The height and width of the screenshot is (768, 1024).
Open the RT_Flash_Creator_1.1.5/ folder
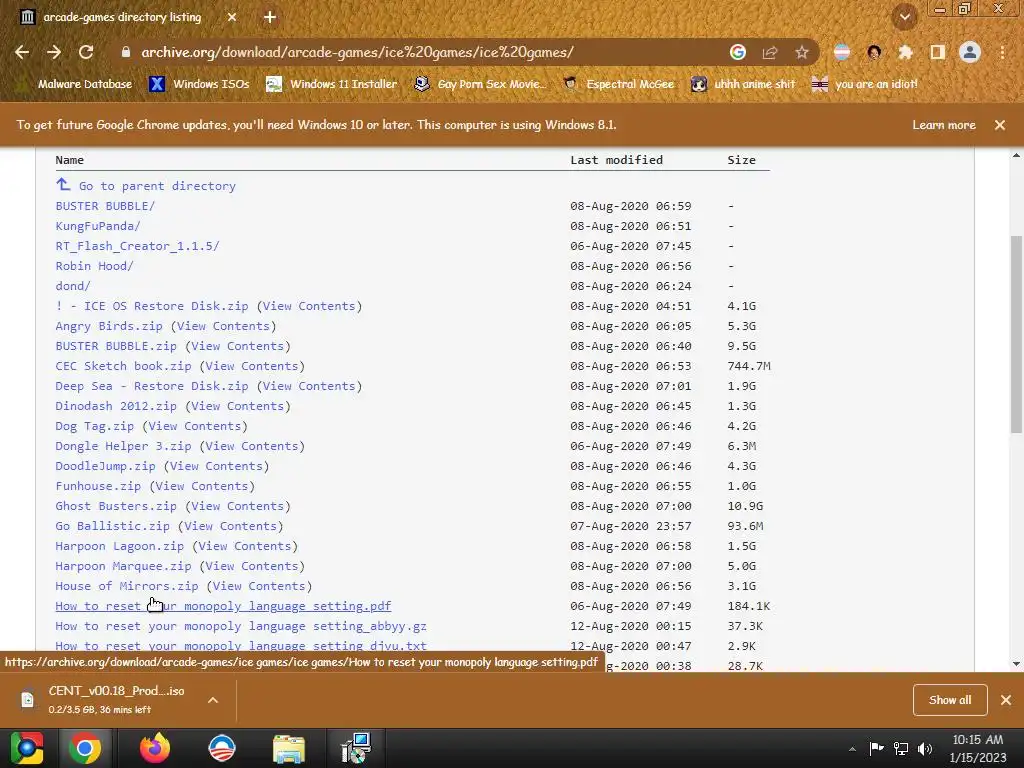[137, 246]
